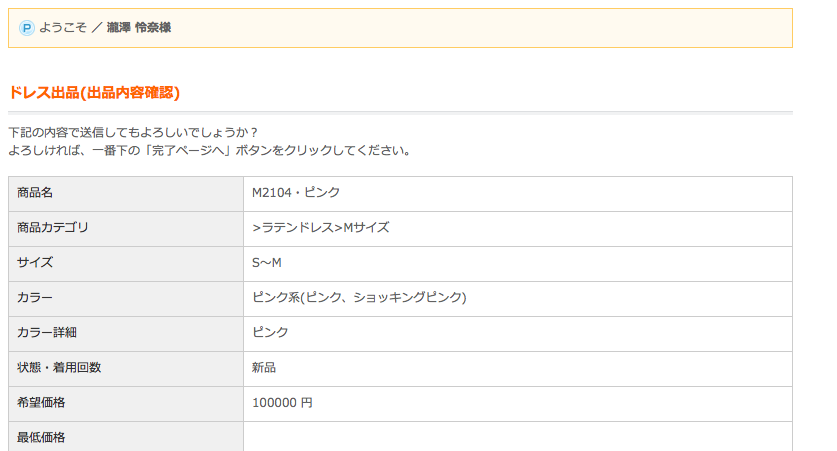Select the カラー label cell
This screenshot has width=837, height=451.
[126, 299]
